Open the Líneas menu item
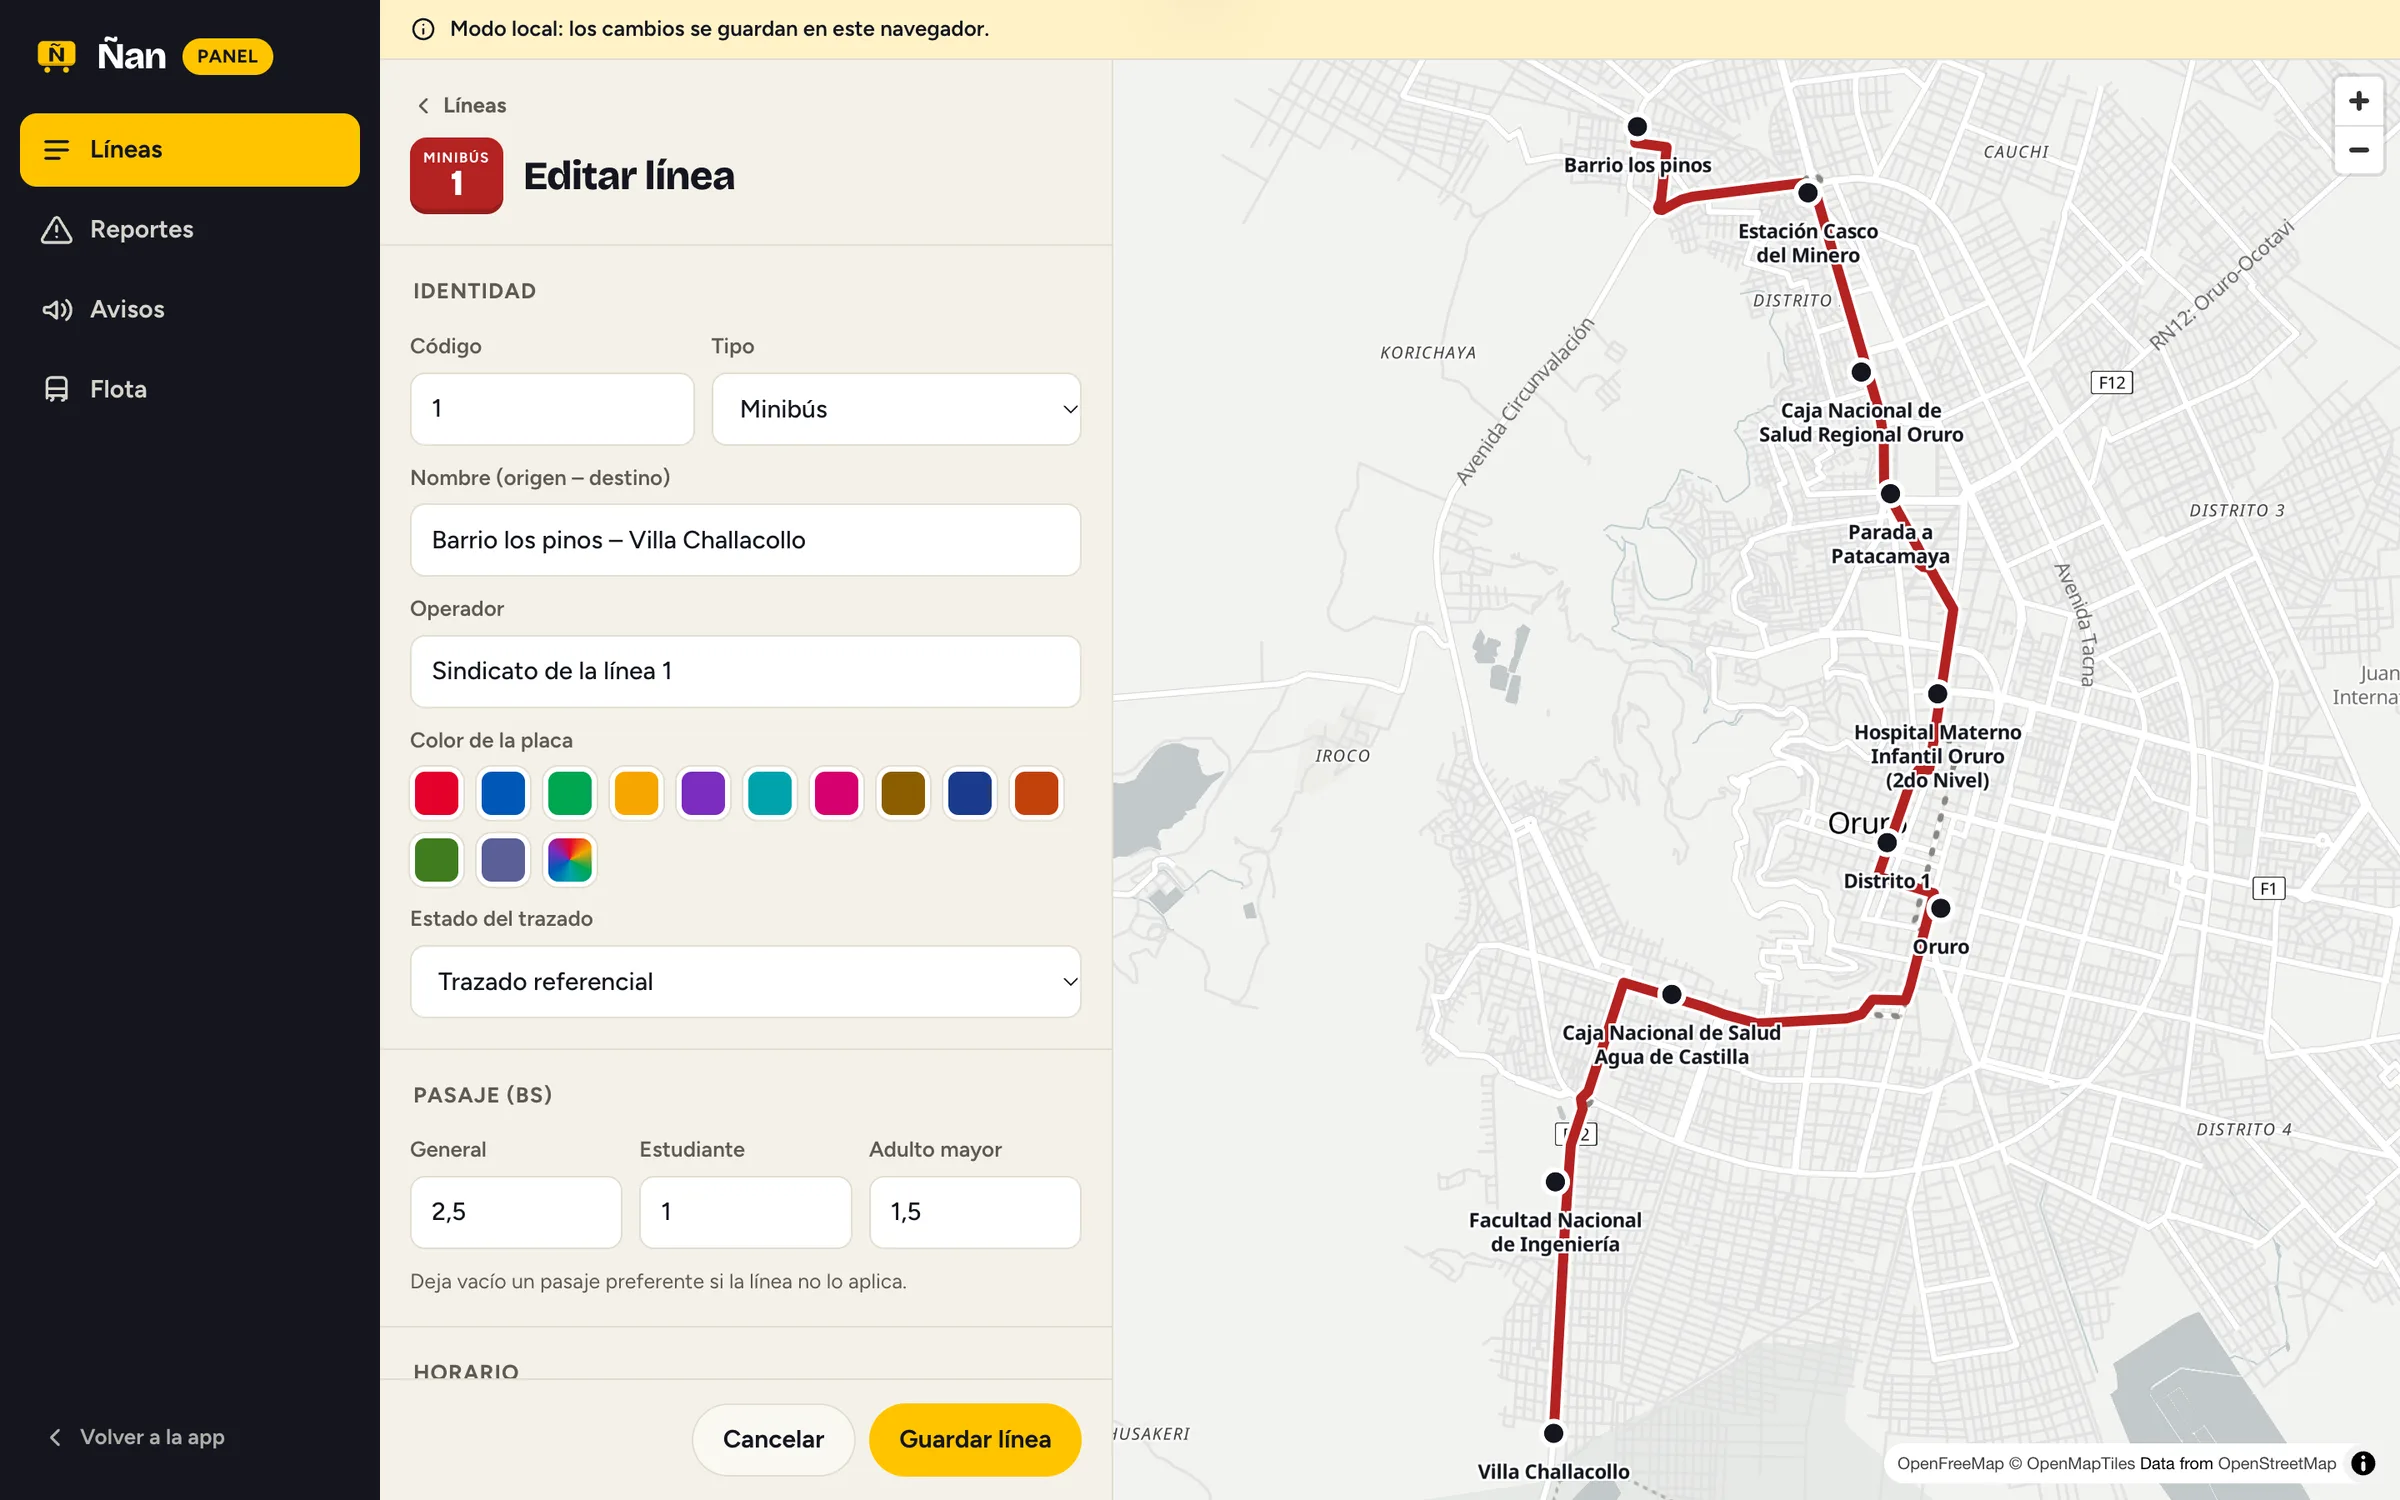2400x1500 pixels. 190,150
